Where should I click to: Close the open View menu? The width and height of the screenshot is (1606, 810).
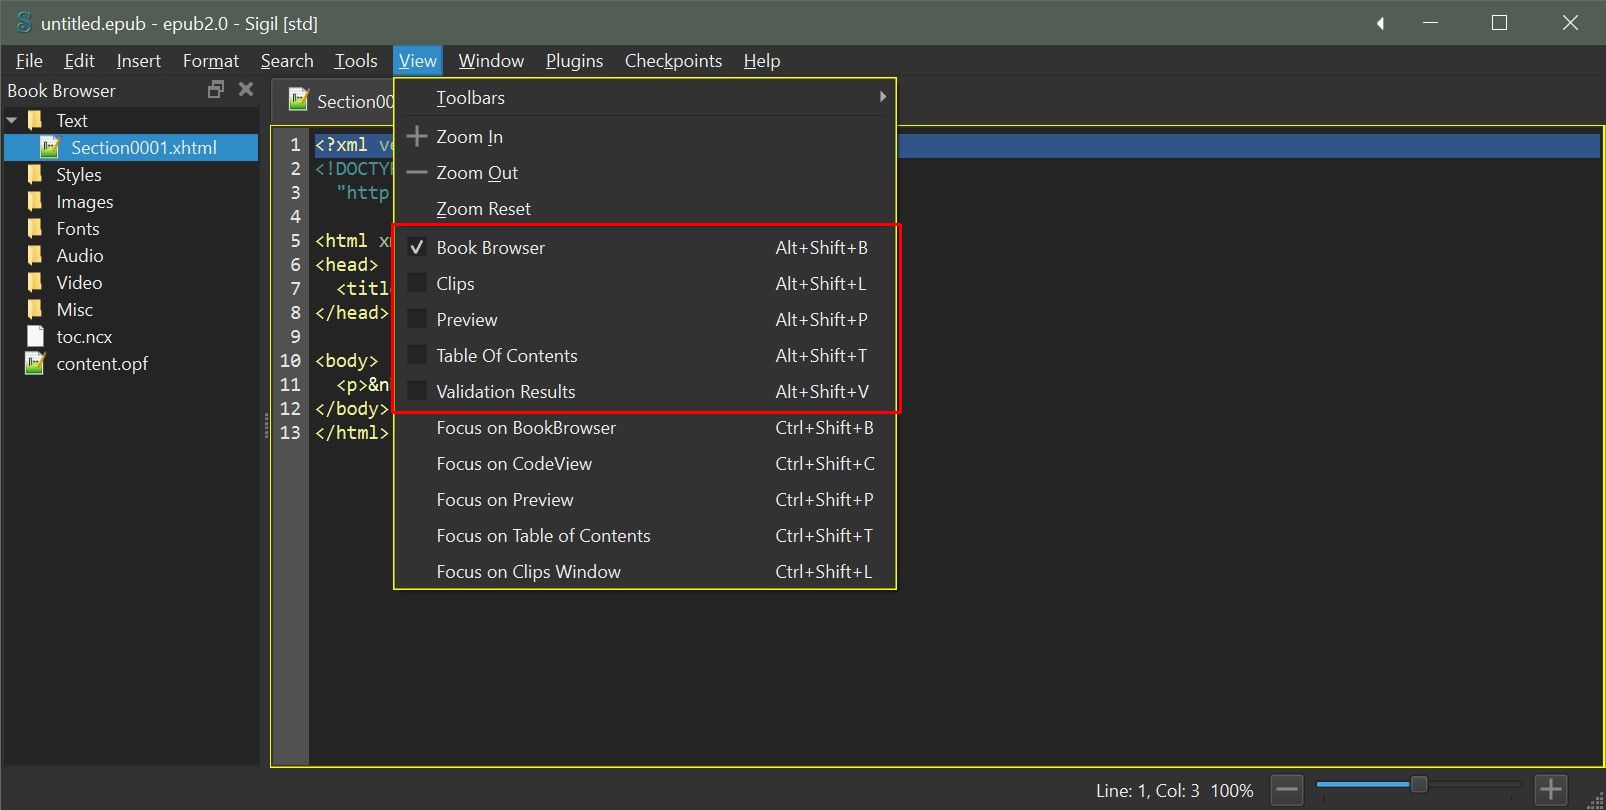(x=417, y=61)
